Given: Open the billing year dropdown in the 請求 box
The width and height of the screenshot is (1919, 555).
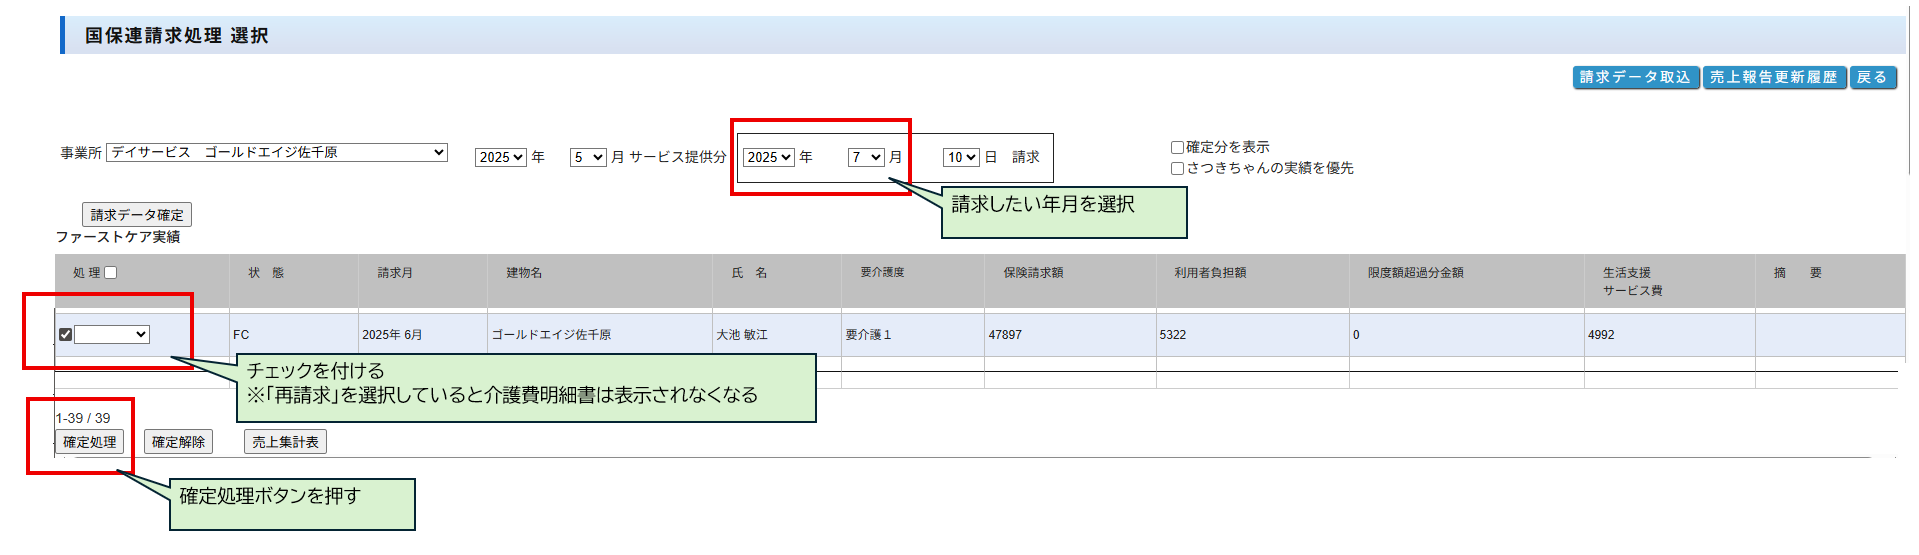Looking at the screenshot, I should [x=768, y=157].
